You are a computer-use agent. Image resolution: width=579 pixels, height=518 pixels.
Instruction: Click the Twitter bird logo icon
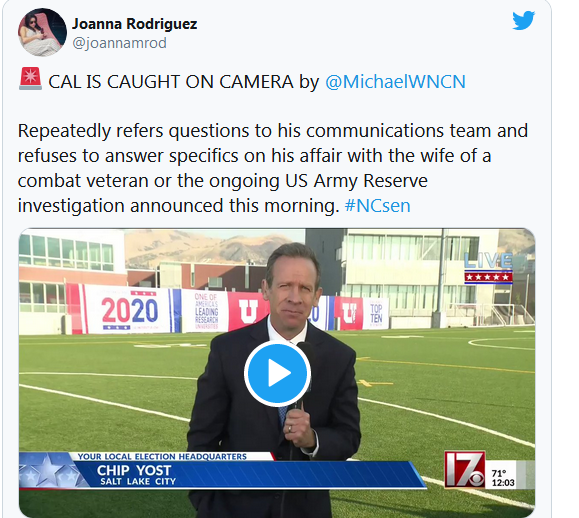pos(523,20)
